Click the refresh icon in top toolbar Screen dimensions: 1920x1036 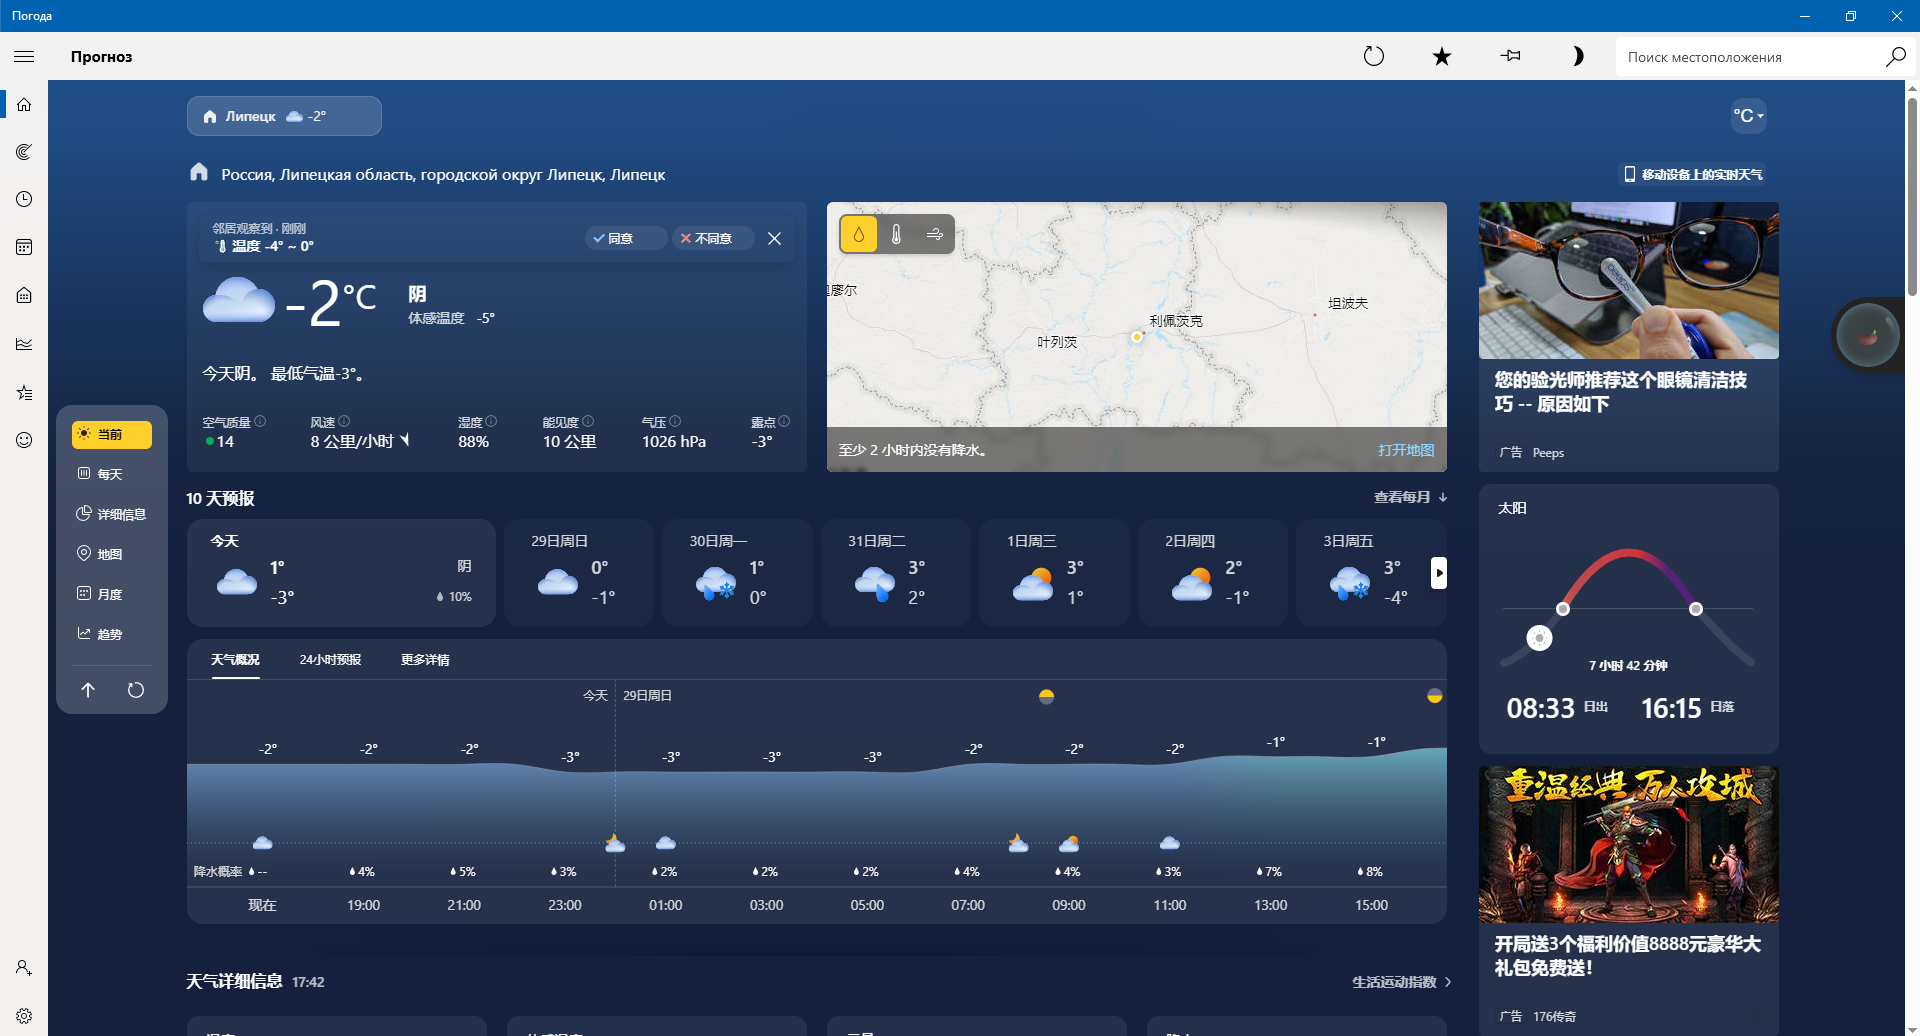pyautogui.click(x=1374, y=56)
